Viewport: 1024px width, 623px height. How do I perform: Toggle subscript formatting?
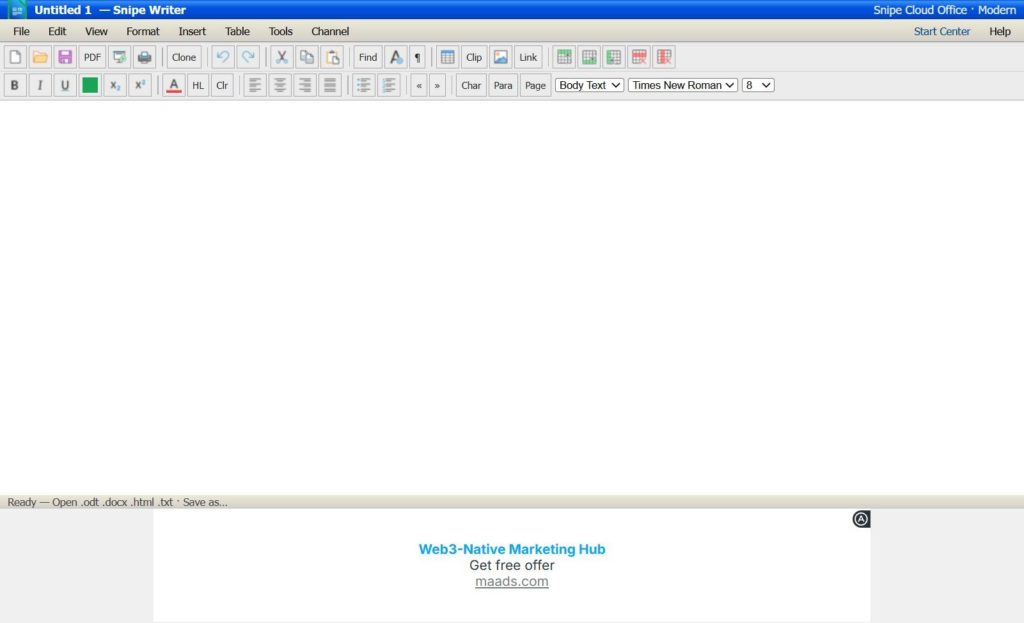coord(115,85)
